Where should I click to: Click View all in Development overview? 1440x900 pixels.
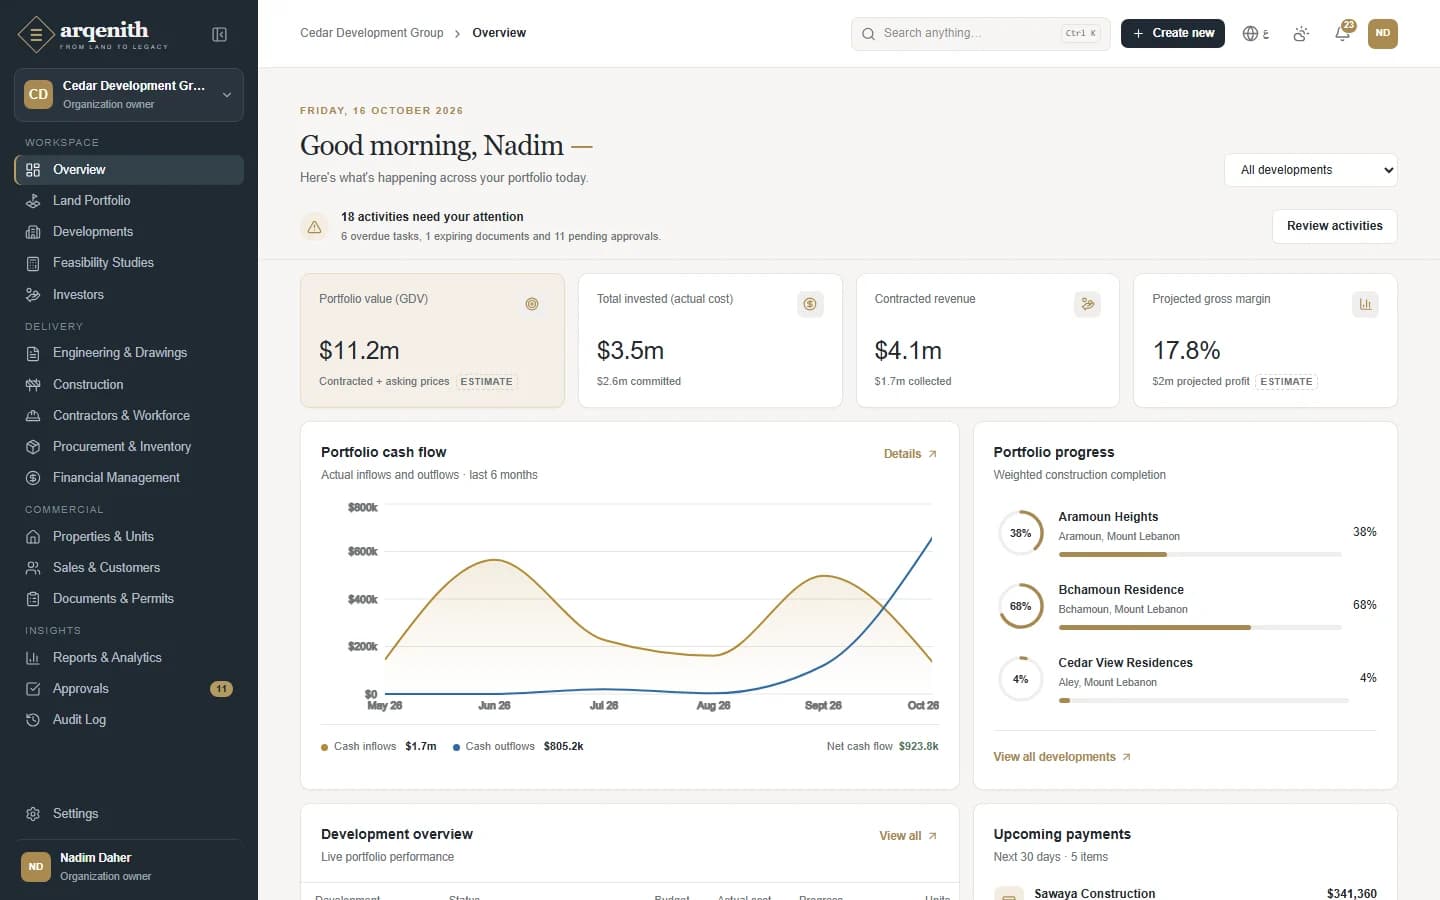click(908, 836)
